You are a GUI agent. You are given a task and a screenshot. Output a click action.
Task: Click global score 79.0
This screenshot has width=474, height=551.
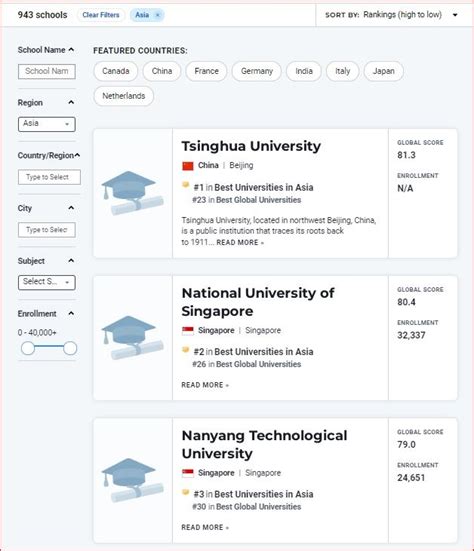pyautogui.click(x=406, y=445)
